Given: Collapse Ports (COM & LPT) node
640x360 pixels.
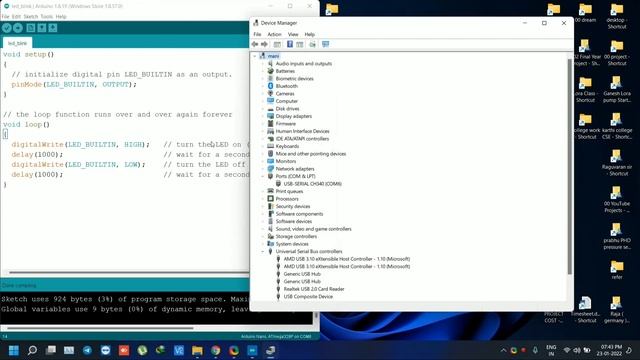Looking at the screenshot, I should [263, 176].
